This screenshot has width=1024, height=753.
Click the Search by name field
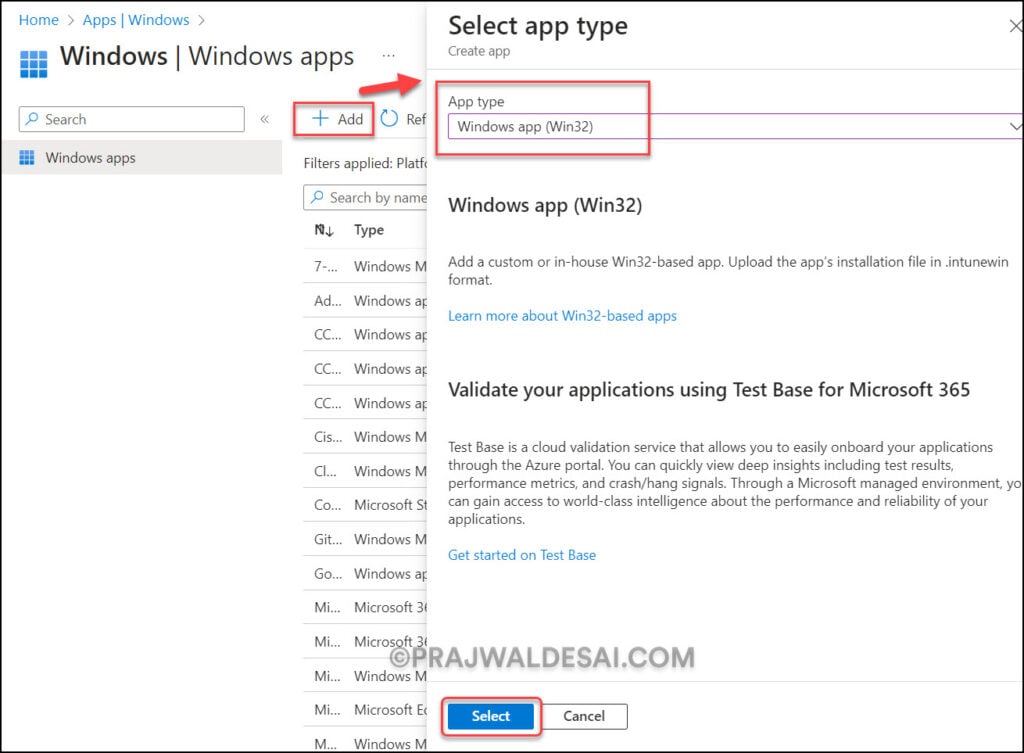tap(365, 197)
